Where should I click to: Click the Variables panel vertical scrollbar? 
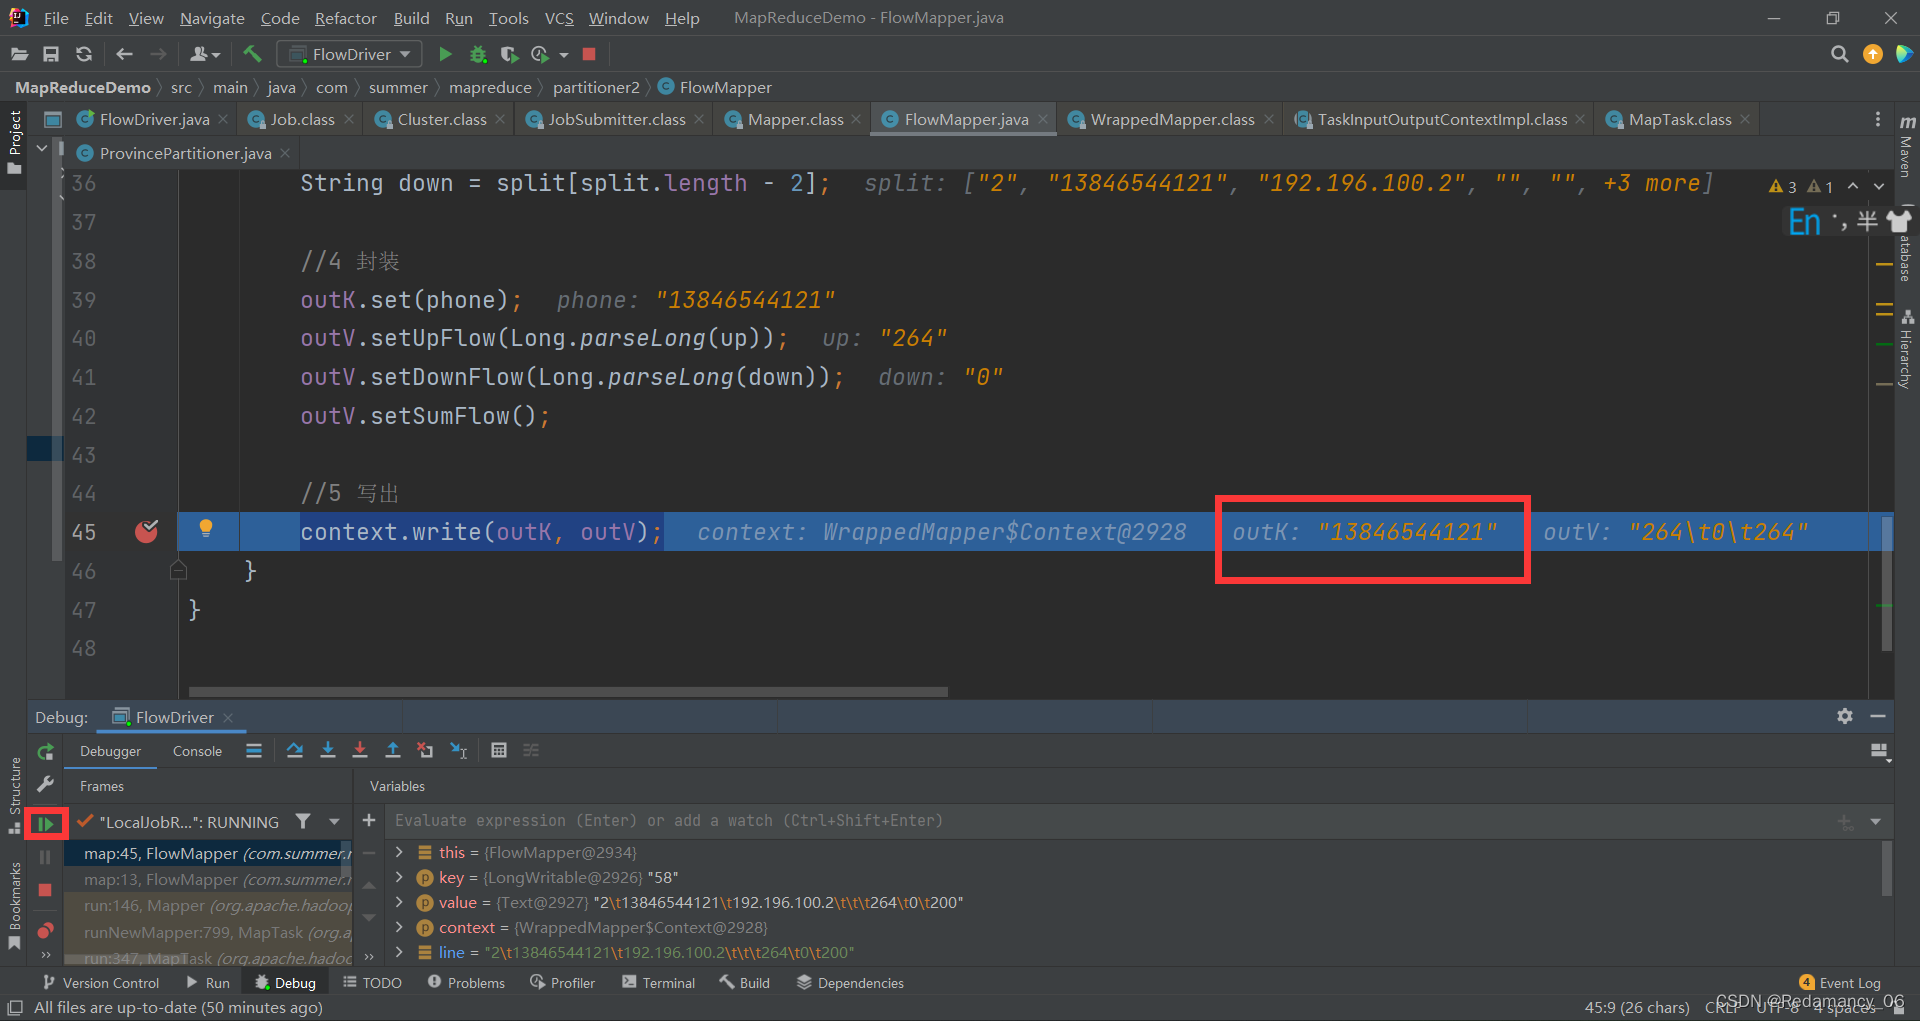[x=1887, y=868]
